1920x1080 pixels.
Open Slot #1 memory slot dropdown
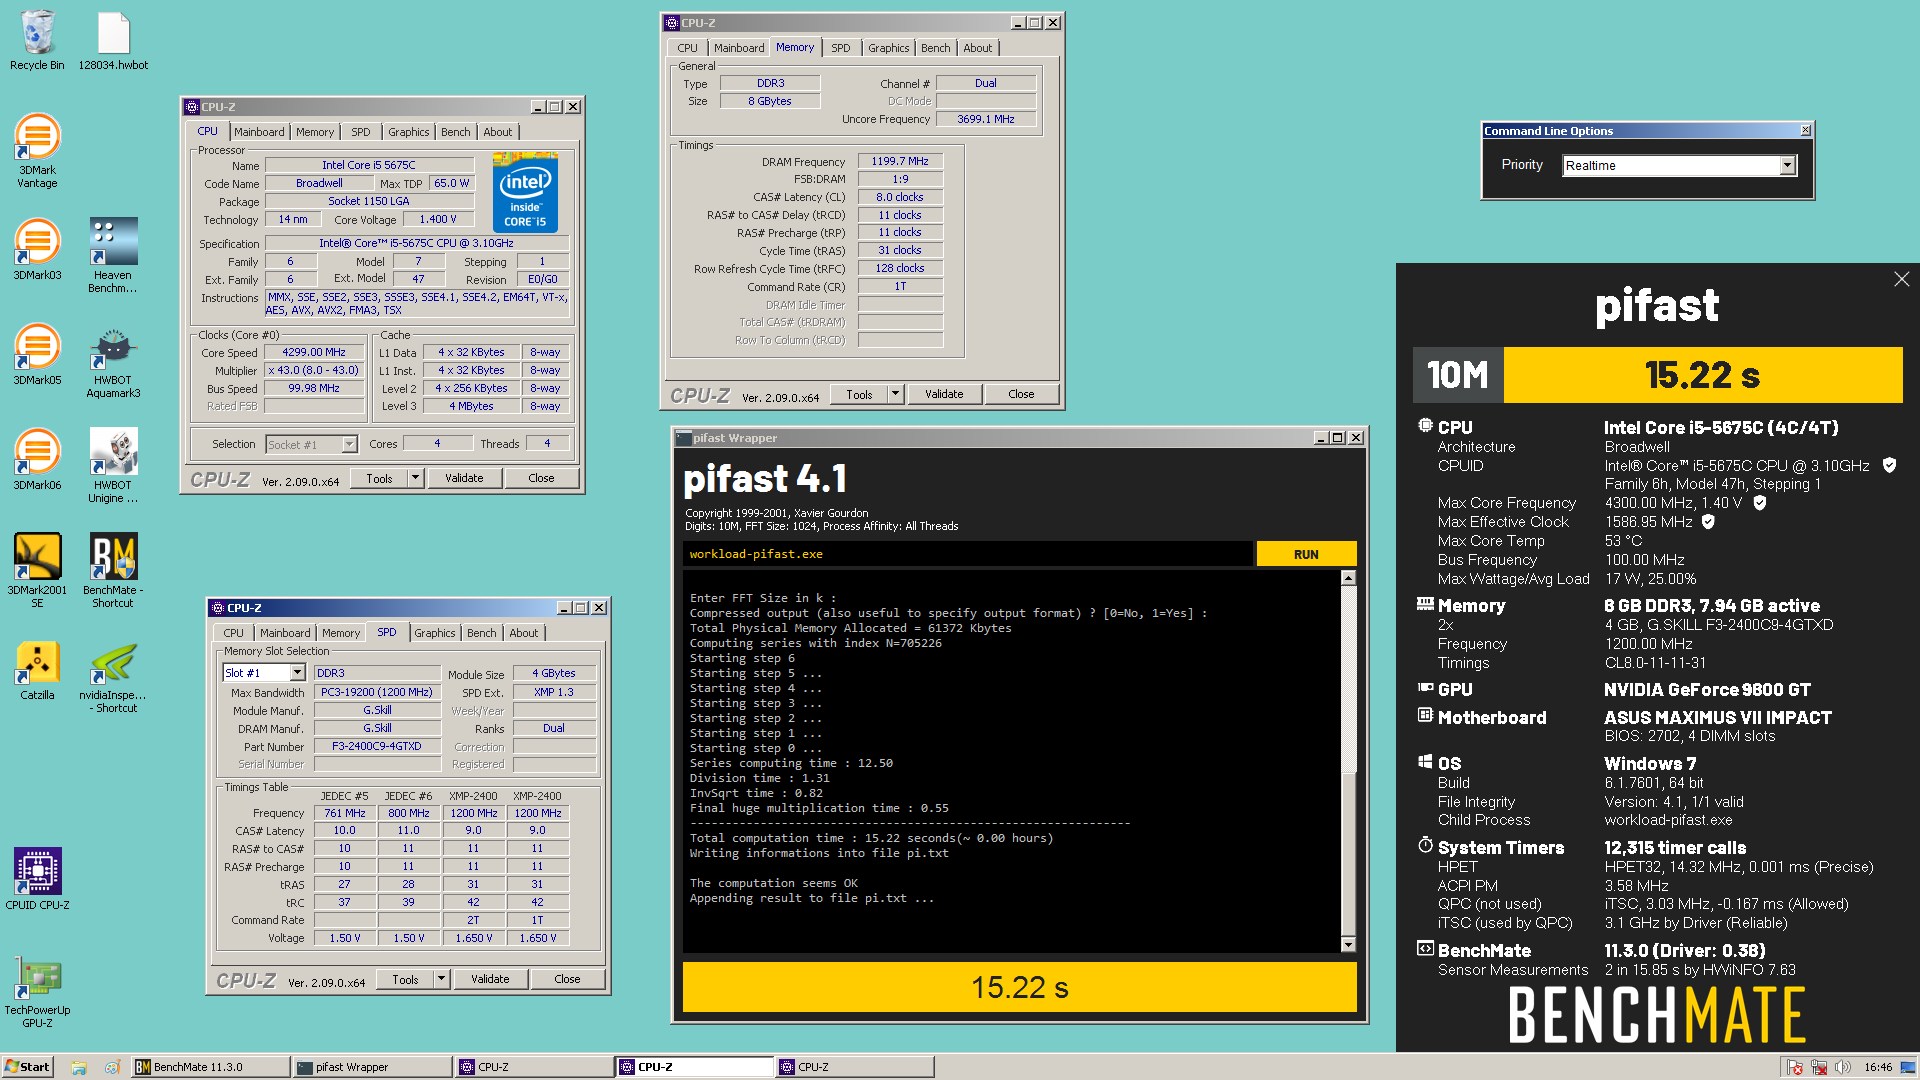(297, 673)
